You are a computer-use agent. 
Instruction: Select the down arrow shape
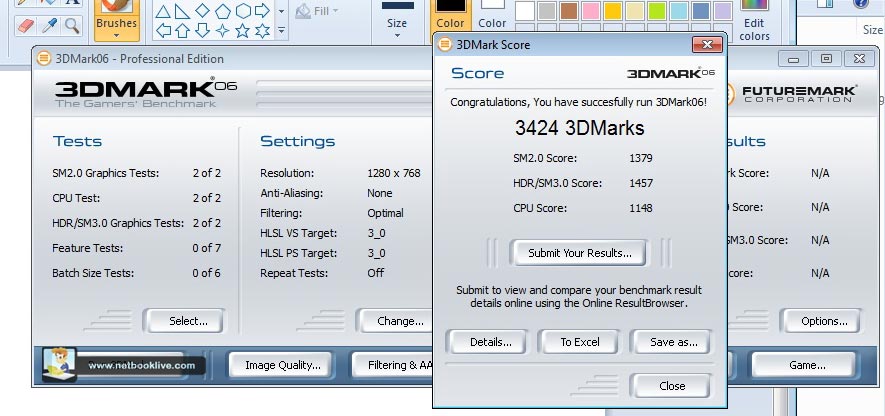pyautogui.click(x=203, y=30)
